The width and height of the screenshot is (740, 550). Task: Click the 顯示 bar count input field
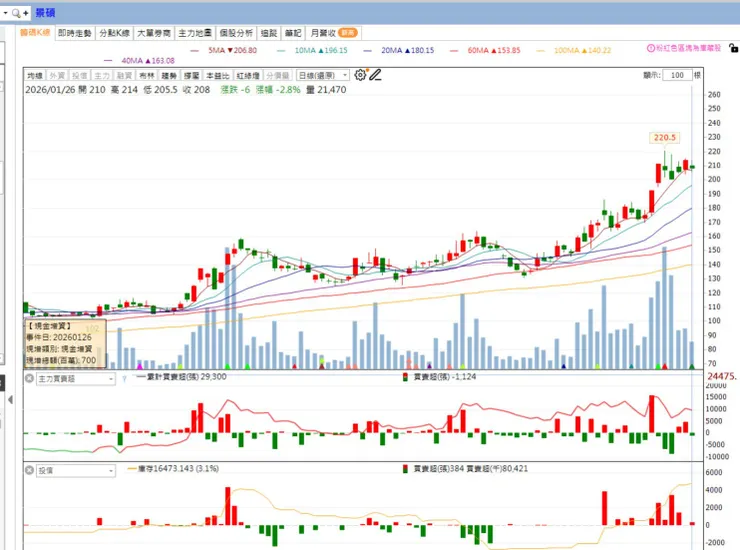677,75
